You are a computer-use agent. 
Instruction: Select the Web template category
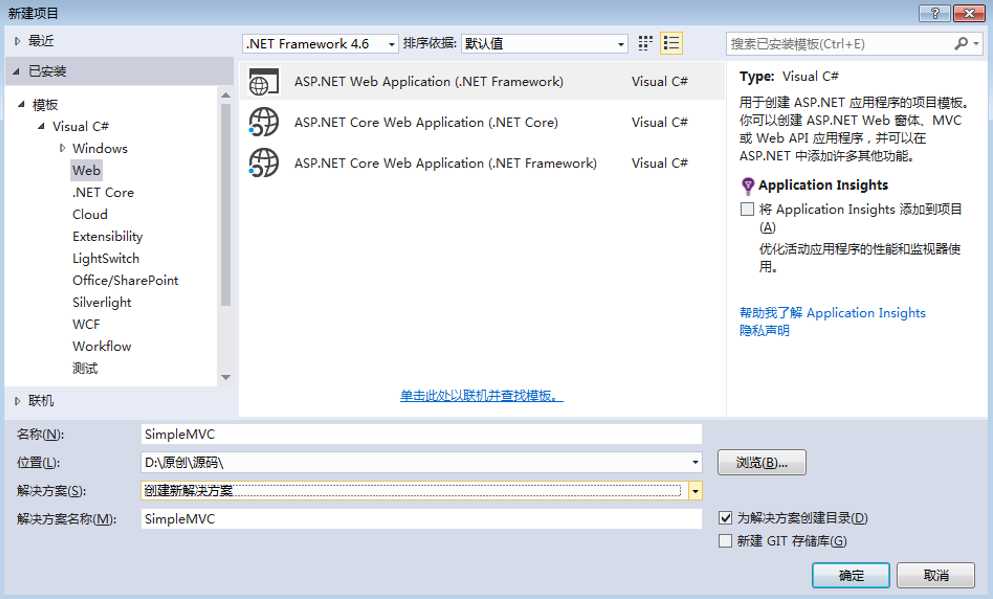pyautogui.click(x=86, y=170)
